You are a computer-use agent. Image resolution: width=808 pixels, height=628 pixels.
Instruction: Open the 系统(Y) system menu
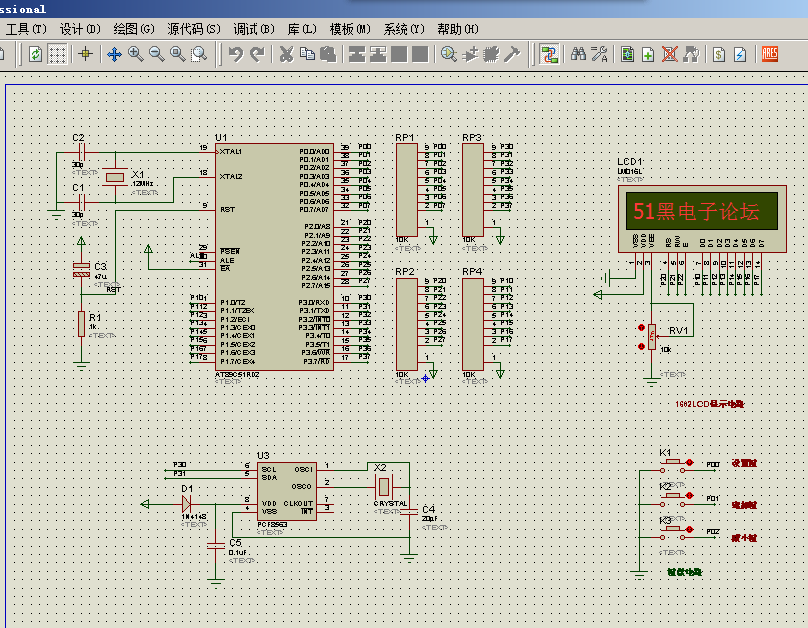coord(404,29)
